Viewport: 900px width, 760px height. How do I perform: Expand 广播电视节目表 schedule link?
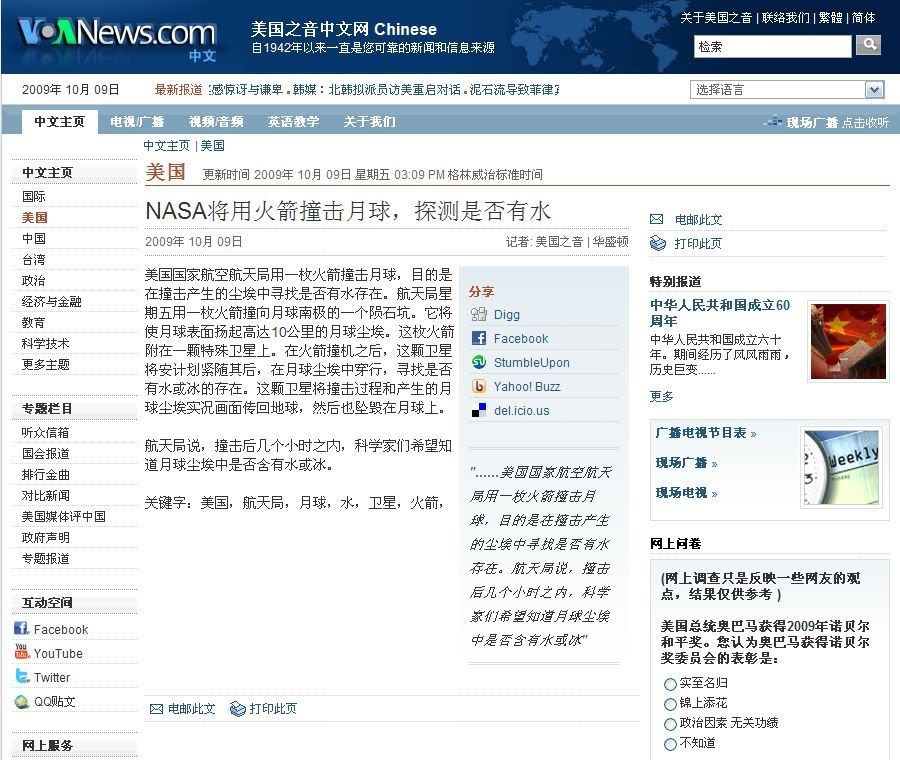[705, 433]
